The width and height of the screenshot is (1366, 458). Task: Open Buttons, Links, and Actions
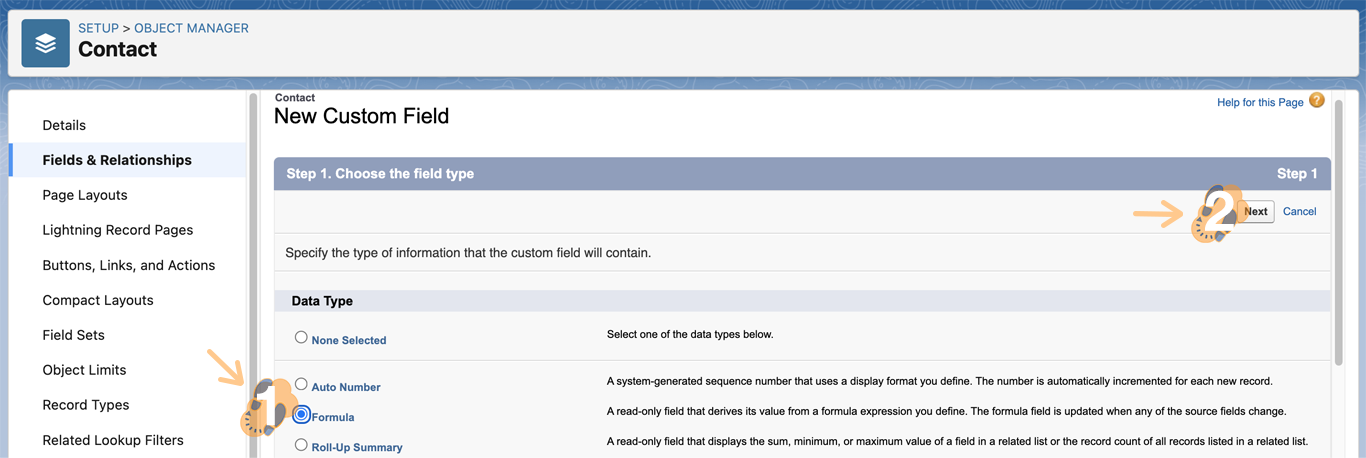[x=128, y=265]
